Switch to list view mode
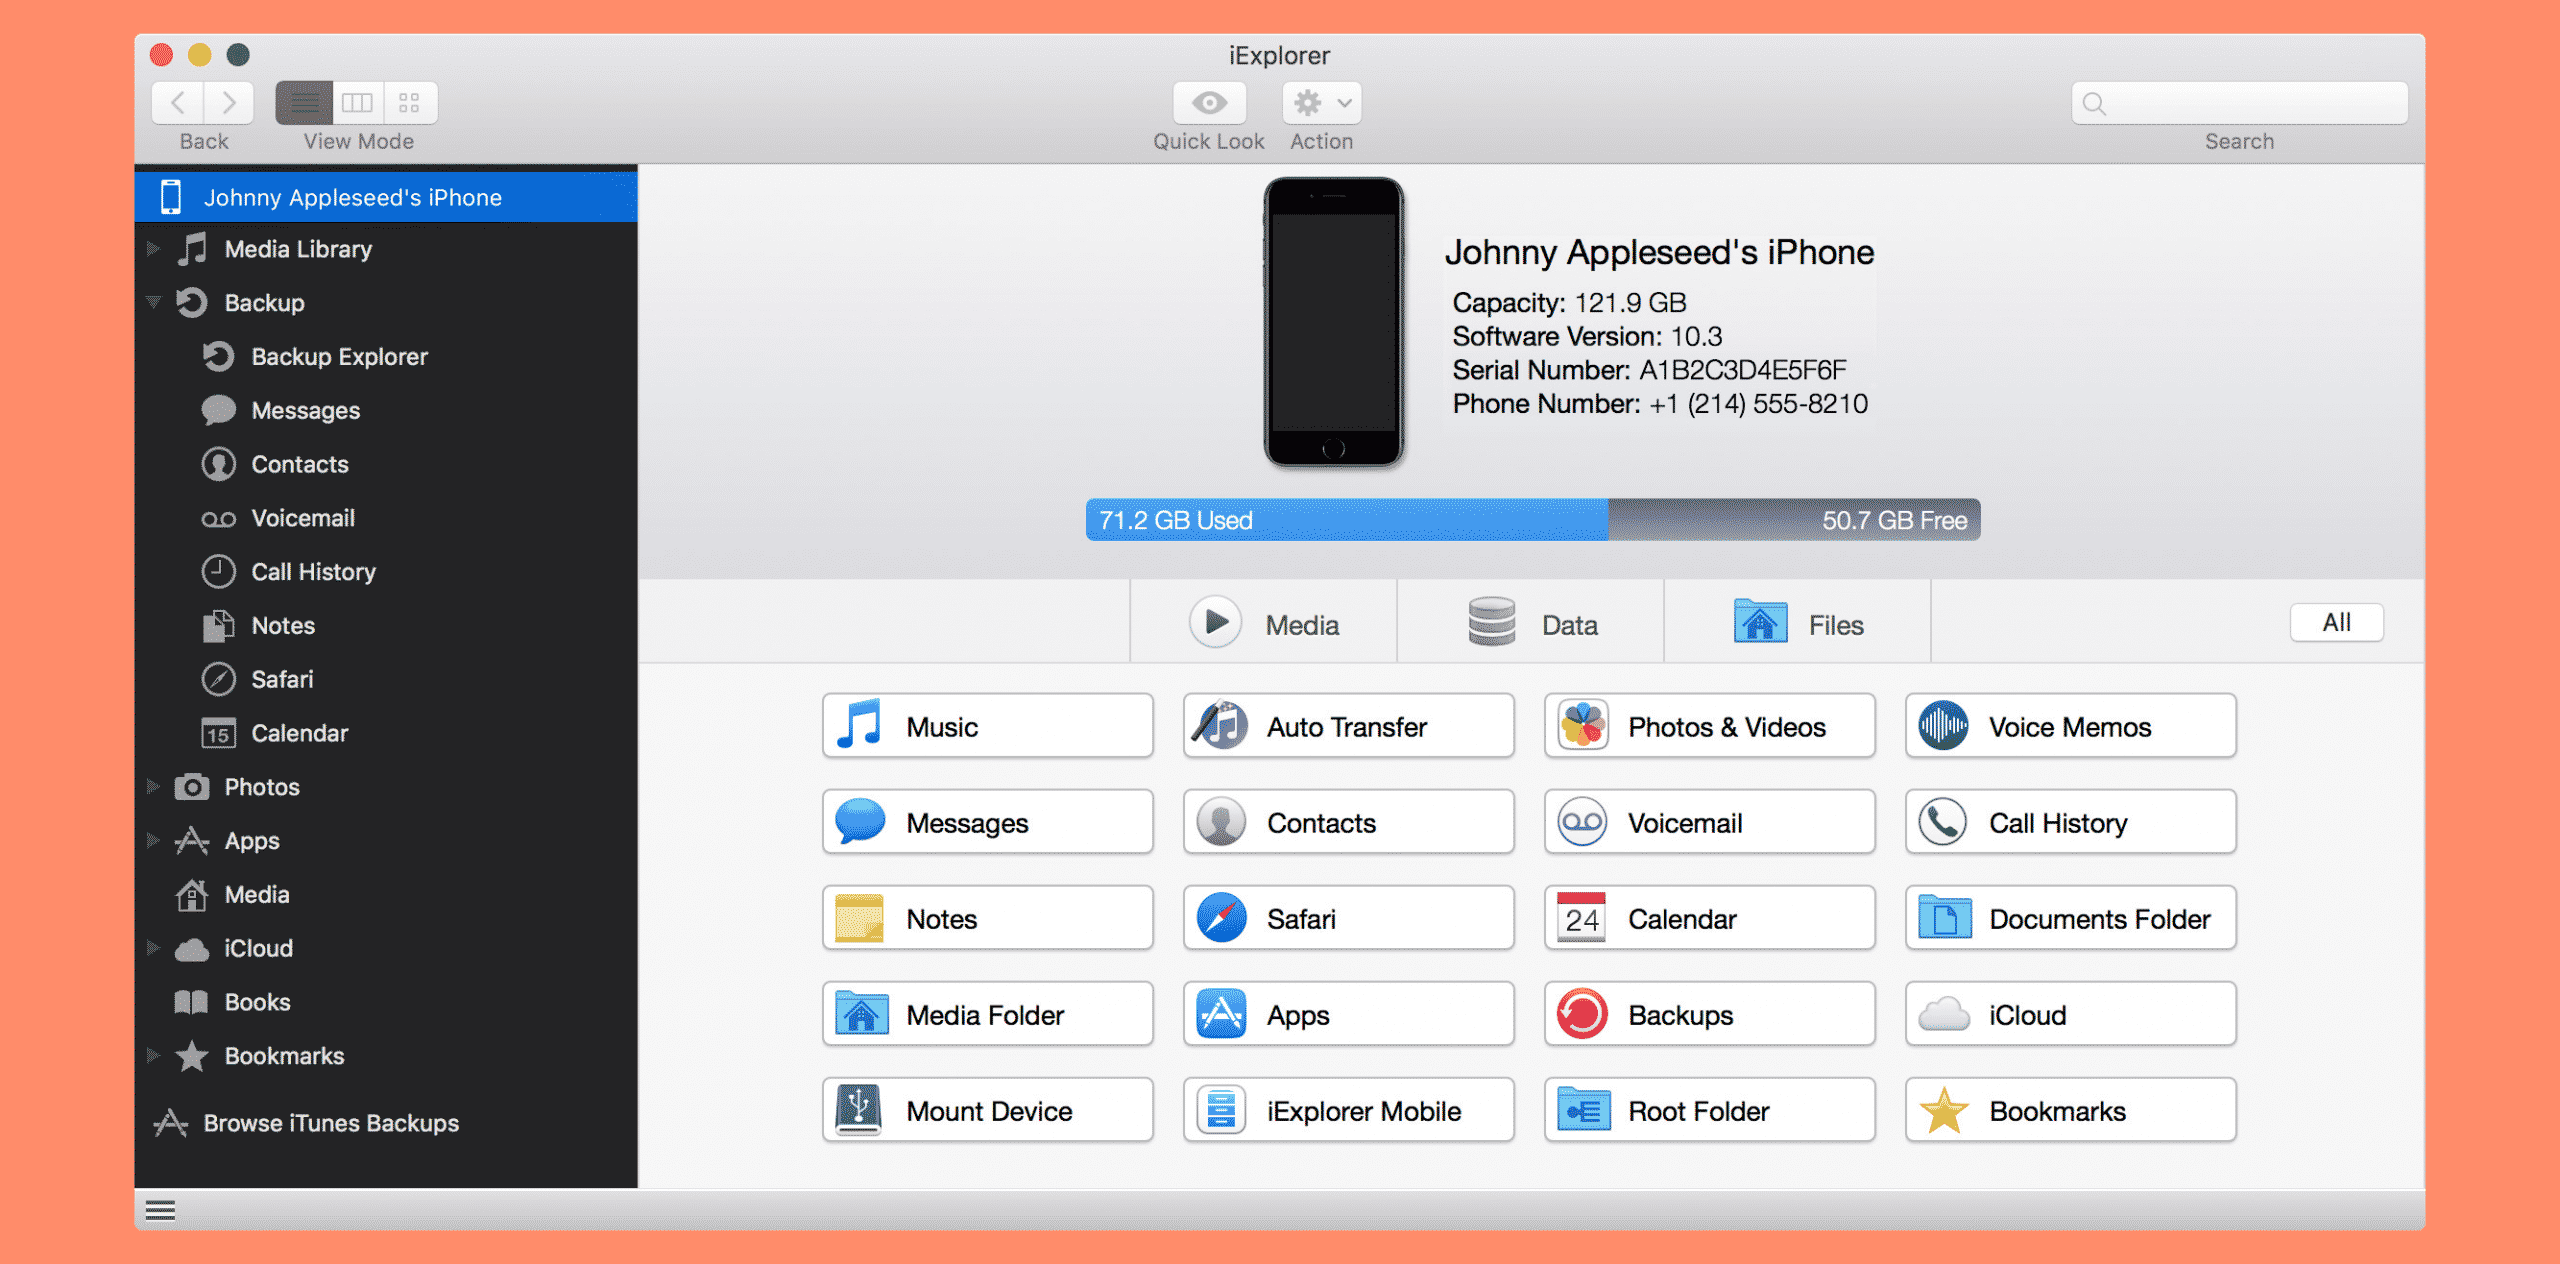This screenshot has height=1264, width=2560. tap(304, 103)
